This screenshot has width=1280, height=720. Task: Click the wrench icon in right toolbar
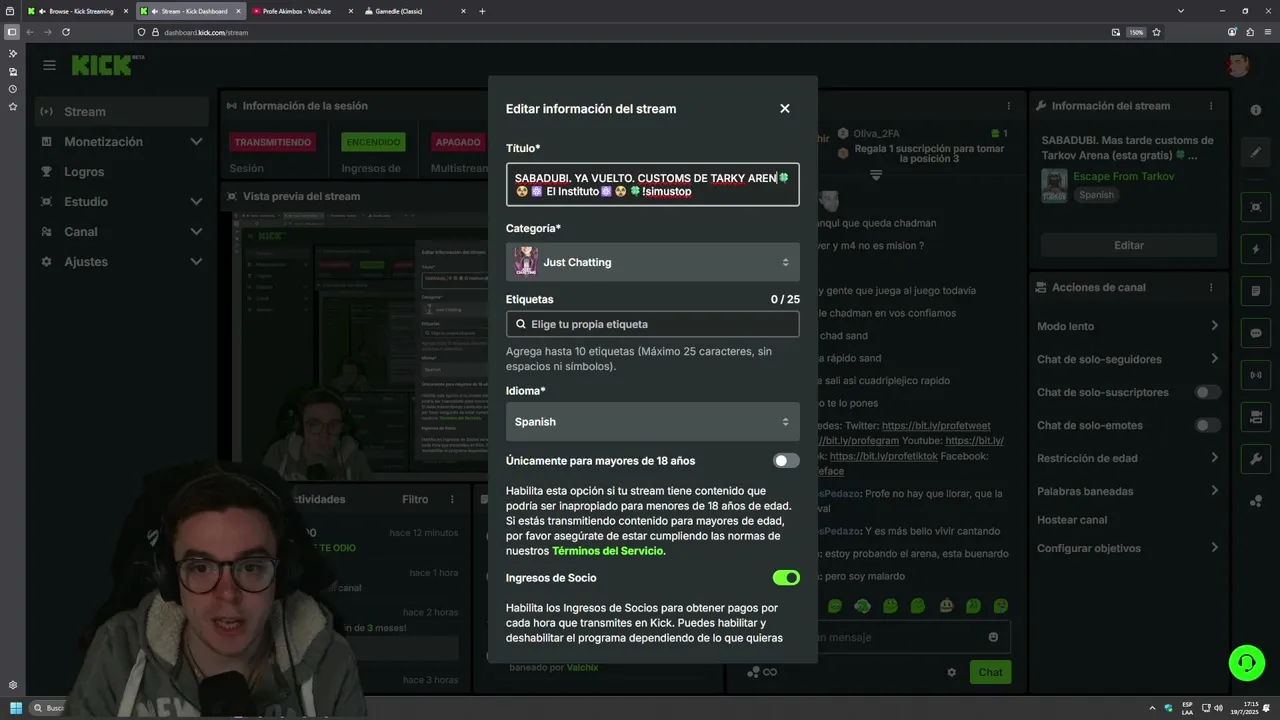pos(1256,459)
